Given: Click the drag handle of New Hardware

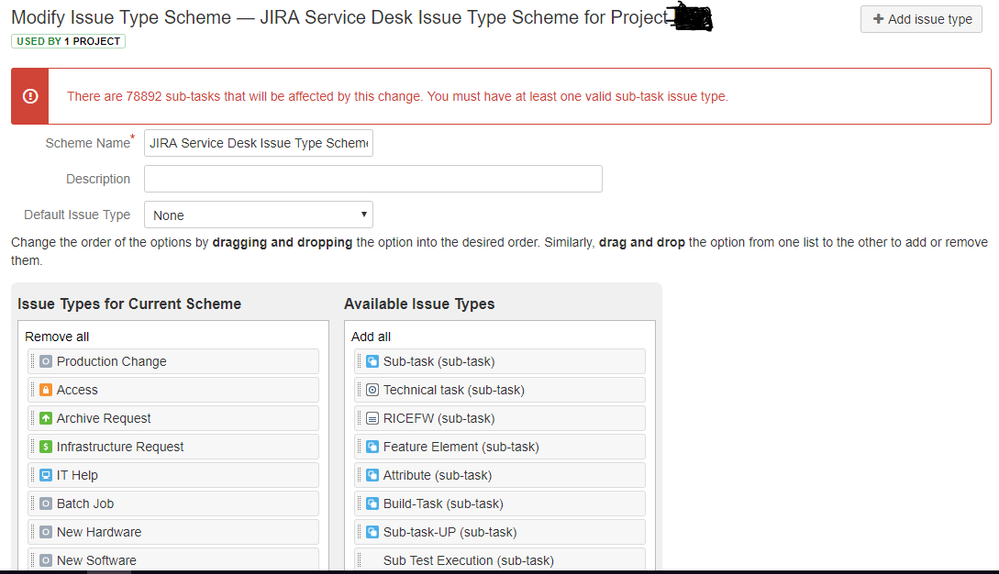Looking at the screenshot, I should tap(32, 532).
